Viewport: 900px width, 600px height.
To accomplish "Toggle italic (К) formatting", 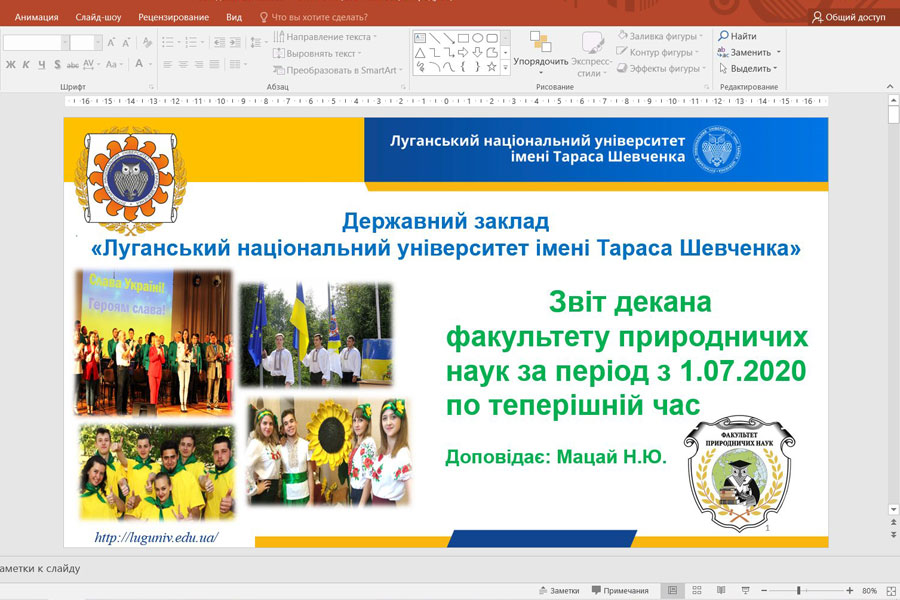I will [26, 64].
